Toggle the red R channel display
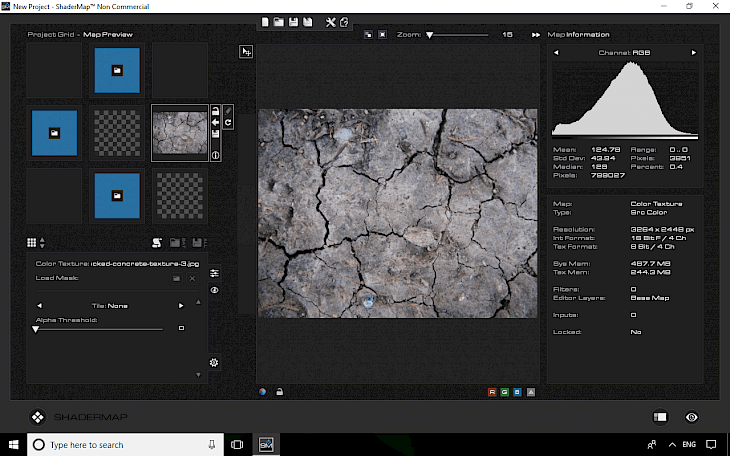The height and width of the screenshot is (456, 730). [492, 392]
